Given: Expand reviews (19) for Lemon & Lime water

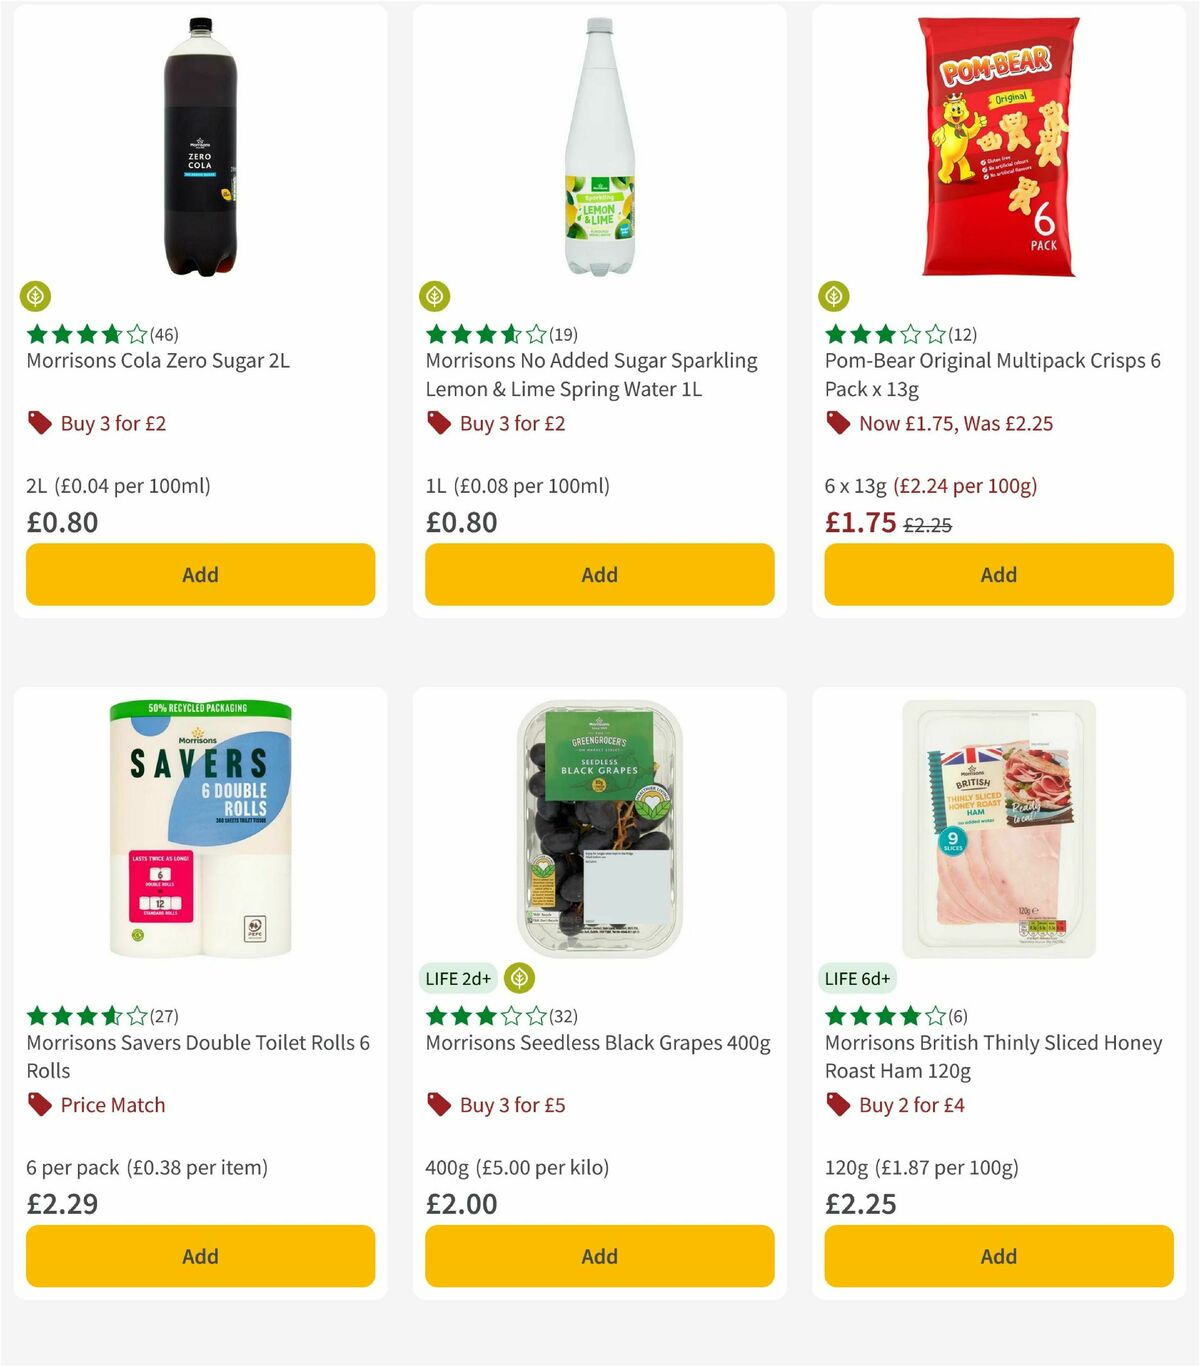Looking at the screenshot, I should coord(564,334).
